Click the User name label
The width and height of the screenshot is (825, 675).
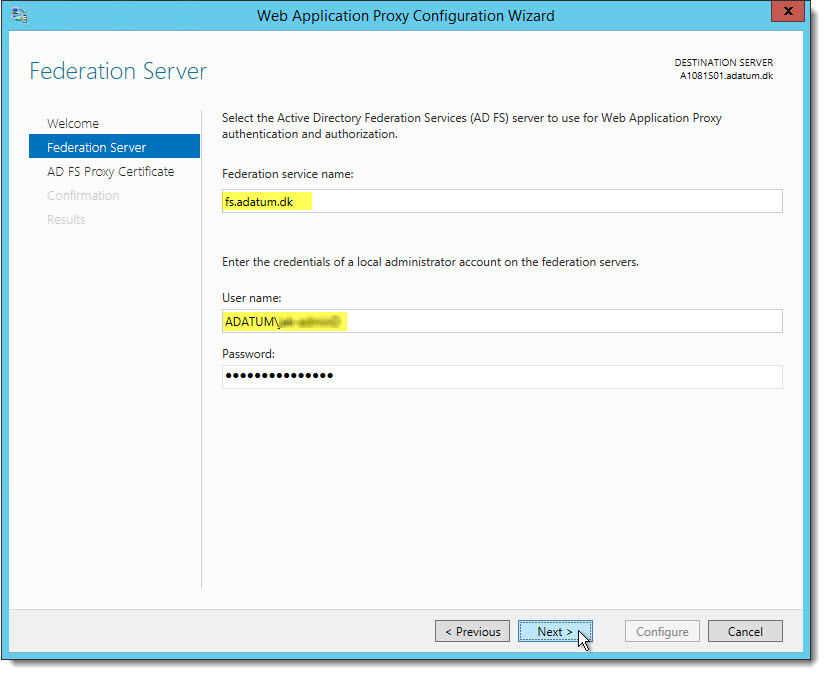coord(251,298)
